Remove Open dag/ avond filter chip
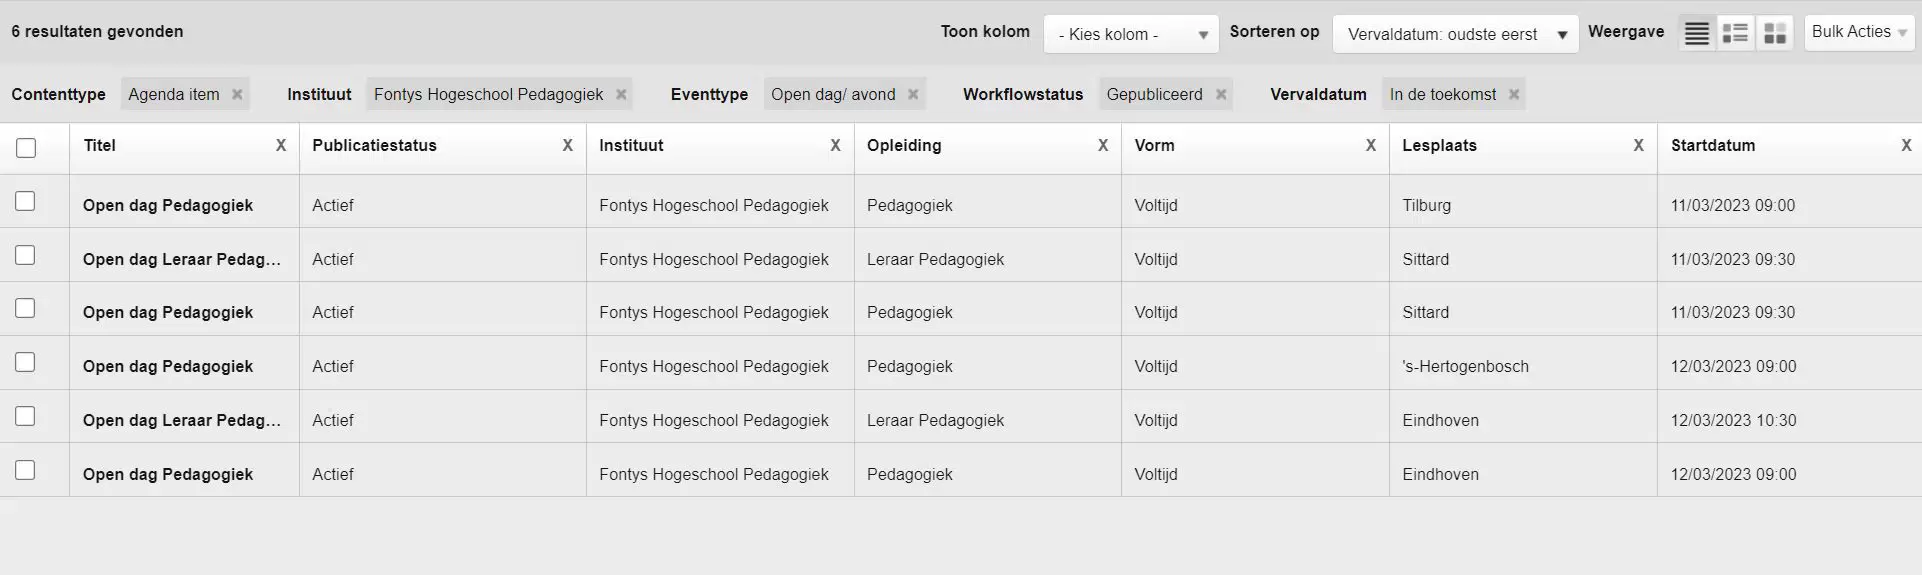Screen dimensions: 1922x575 (x=913, y=94)
